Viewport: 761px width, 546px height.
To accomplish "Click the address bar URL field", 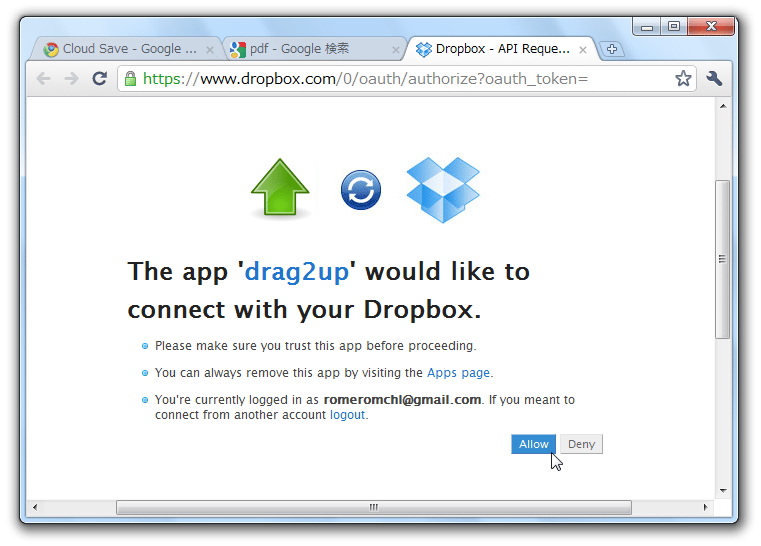I will tap(407, 79).
